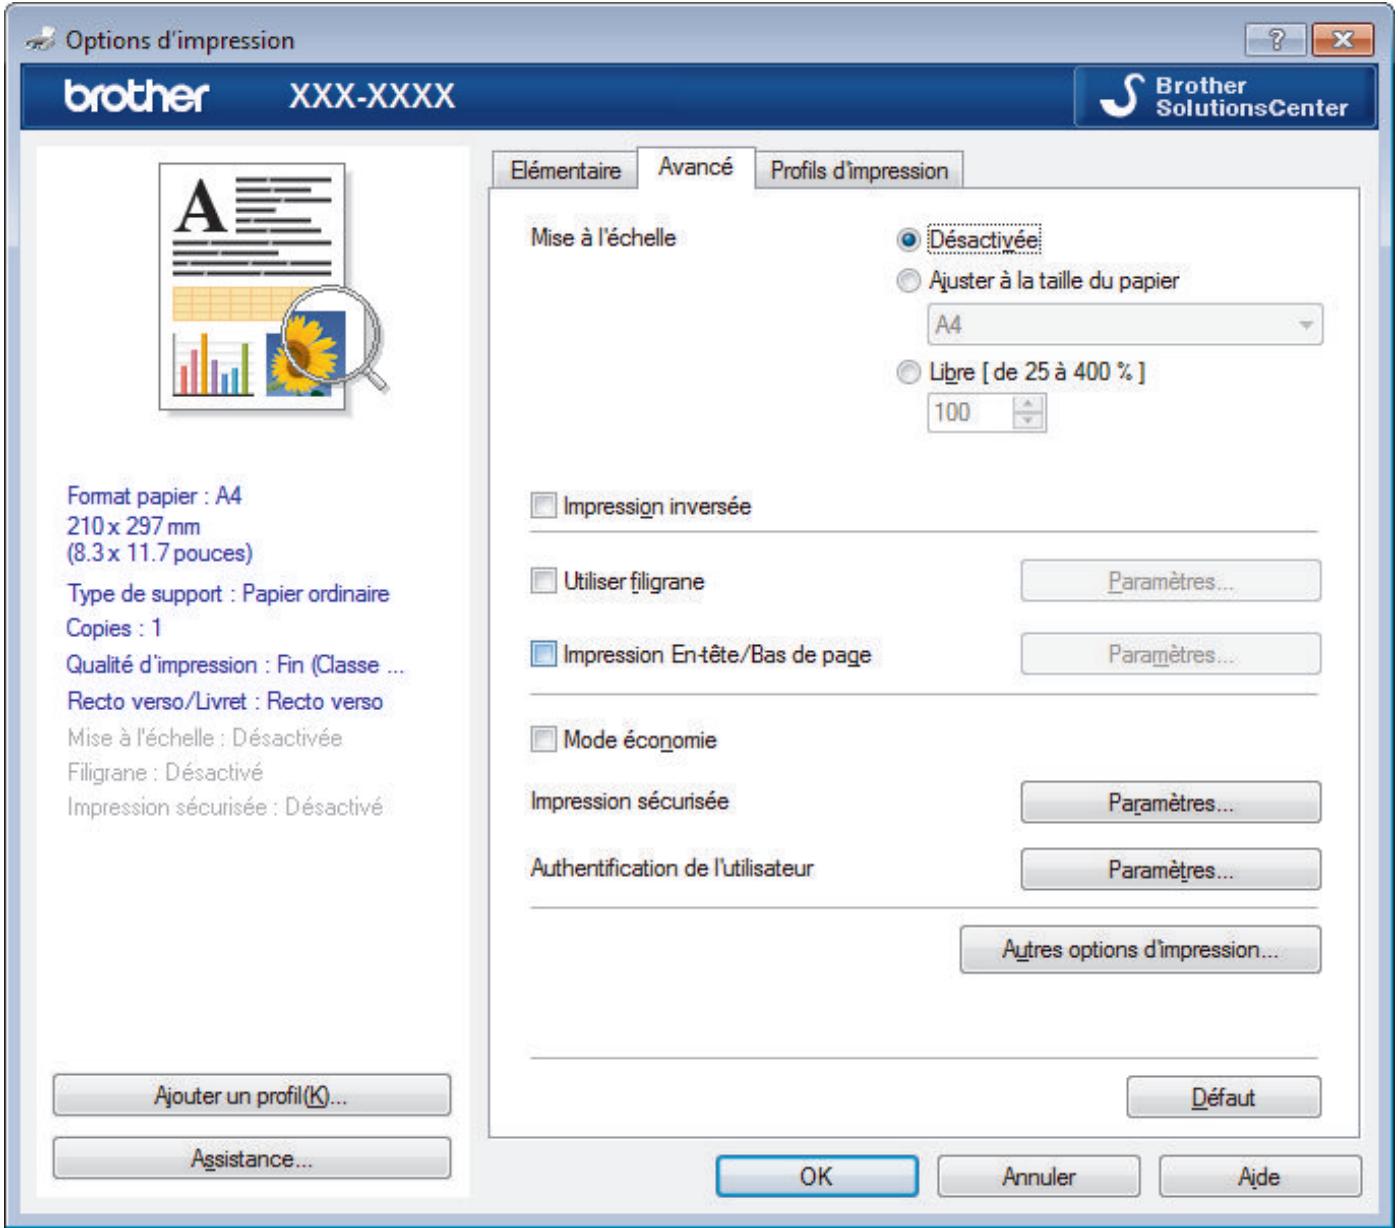Viewport: 1398px width, 1228px height.
Task: Click the Copies : 1 summary line
Action: coord(113,628)
